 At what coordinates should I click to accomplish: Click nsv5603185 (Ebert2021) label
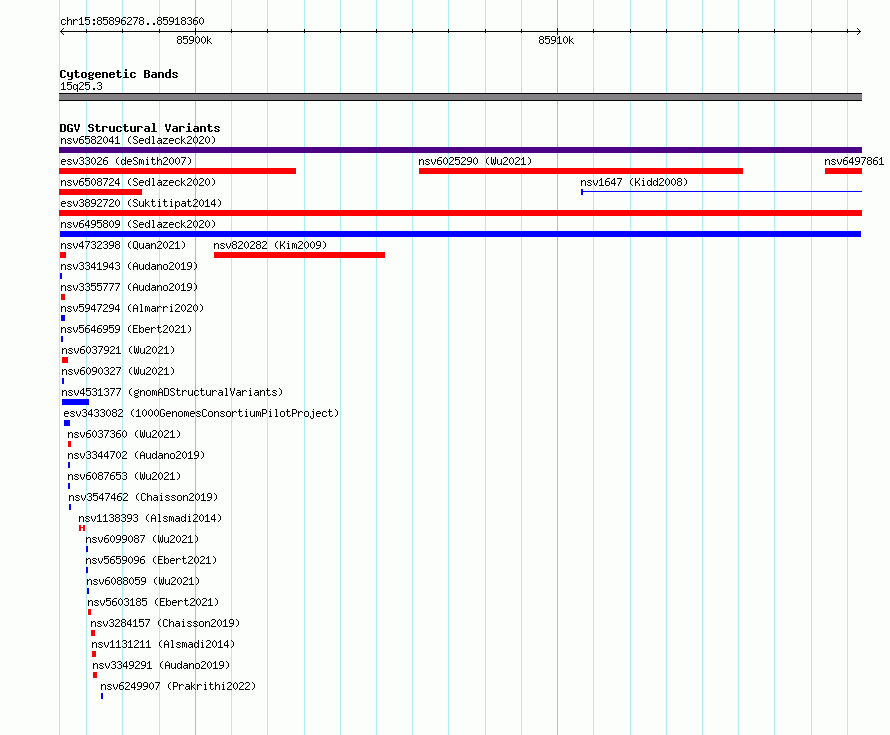click(x=153, y=602)
